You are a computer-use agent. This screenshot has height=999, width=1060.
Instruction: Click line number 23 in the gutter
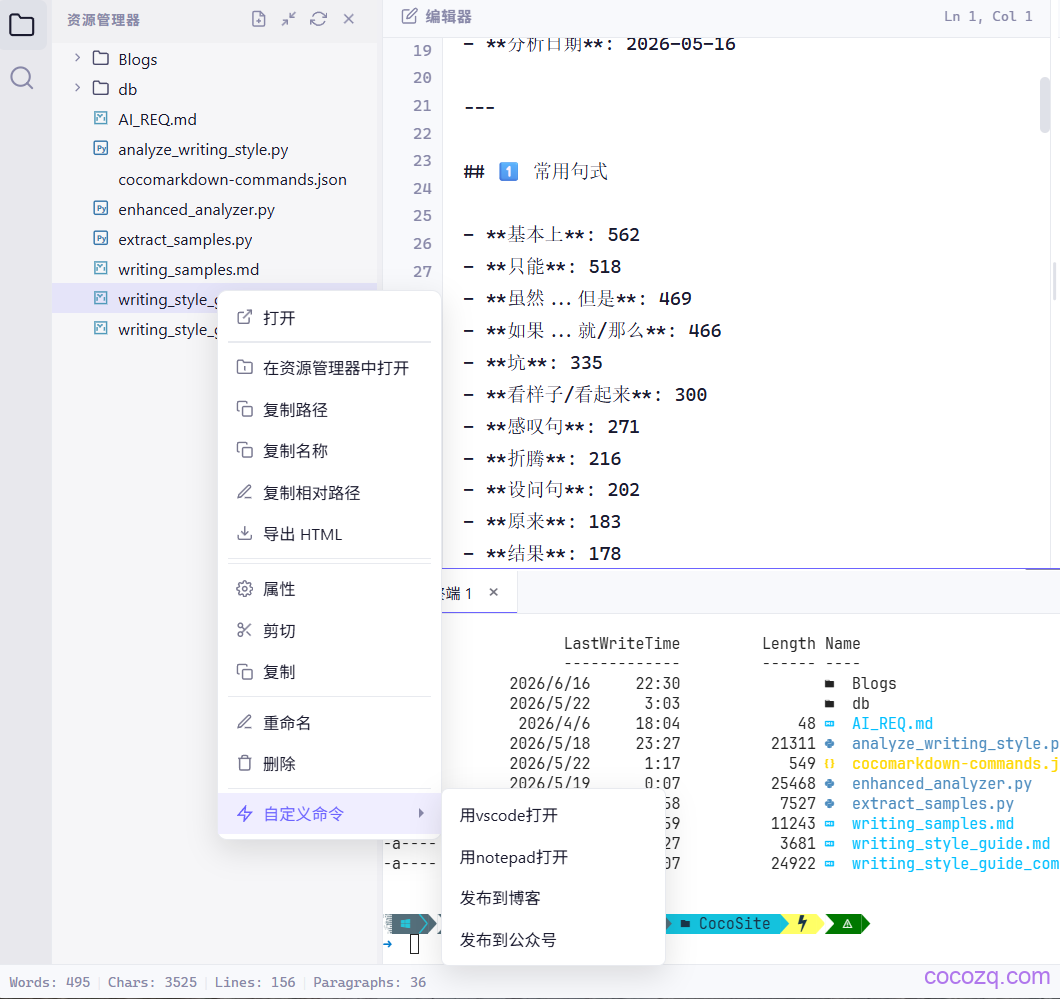click(x=422, y=160)
